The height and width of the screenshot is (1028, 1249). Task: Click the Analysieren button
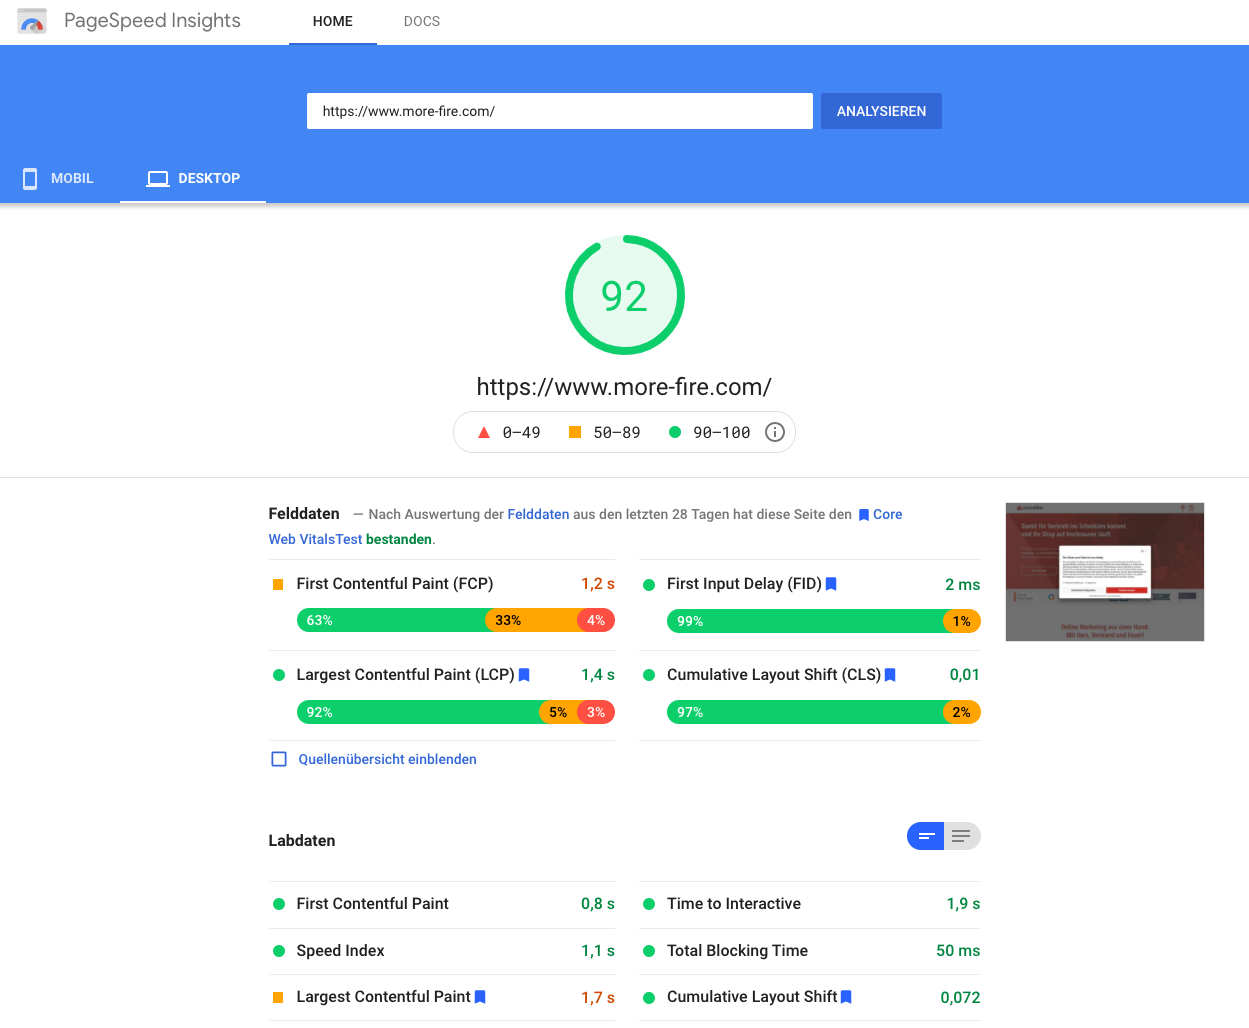(881, 111)
